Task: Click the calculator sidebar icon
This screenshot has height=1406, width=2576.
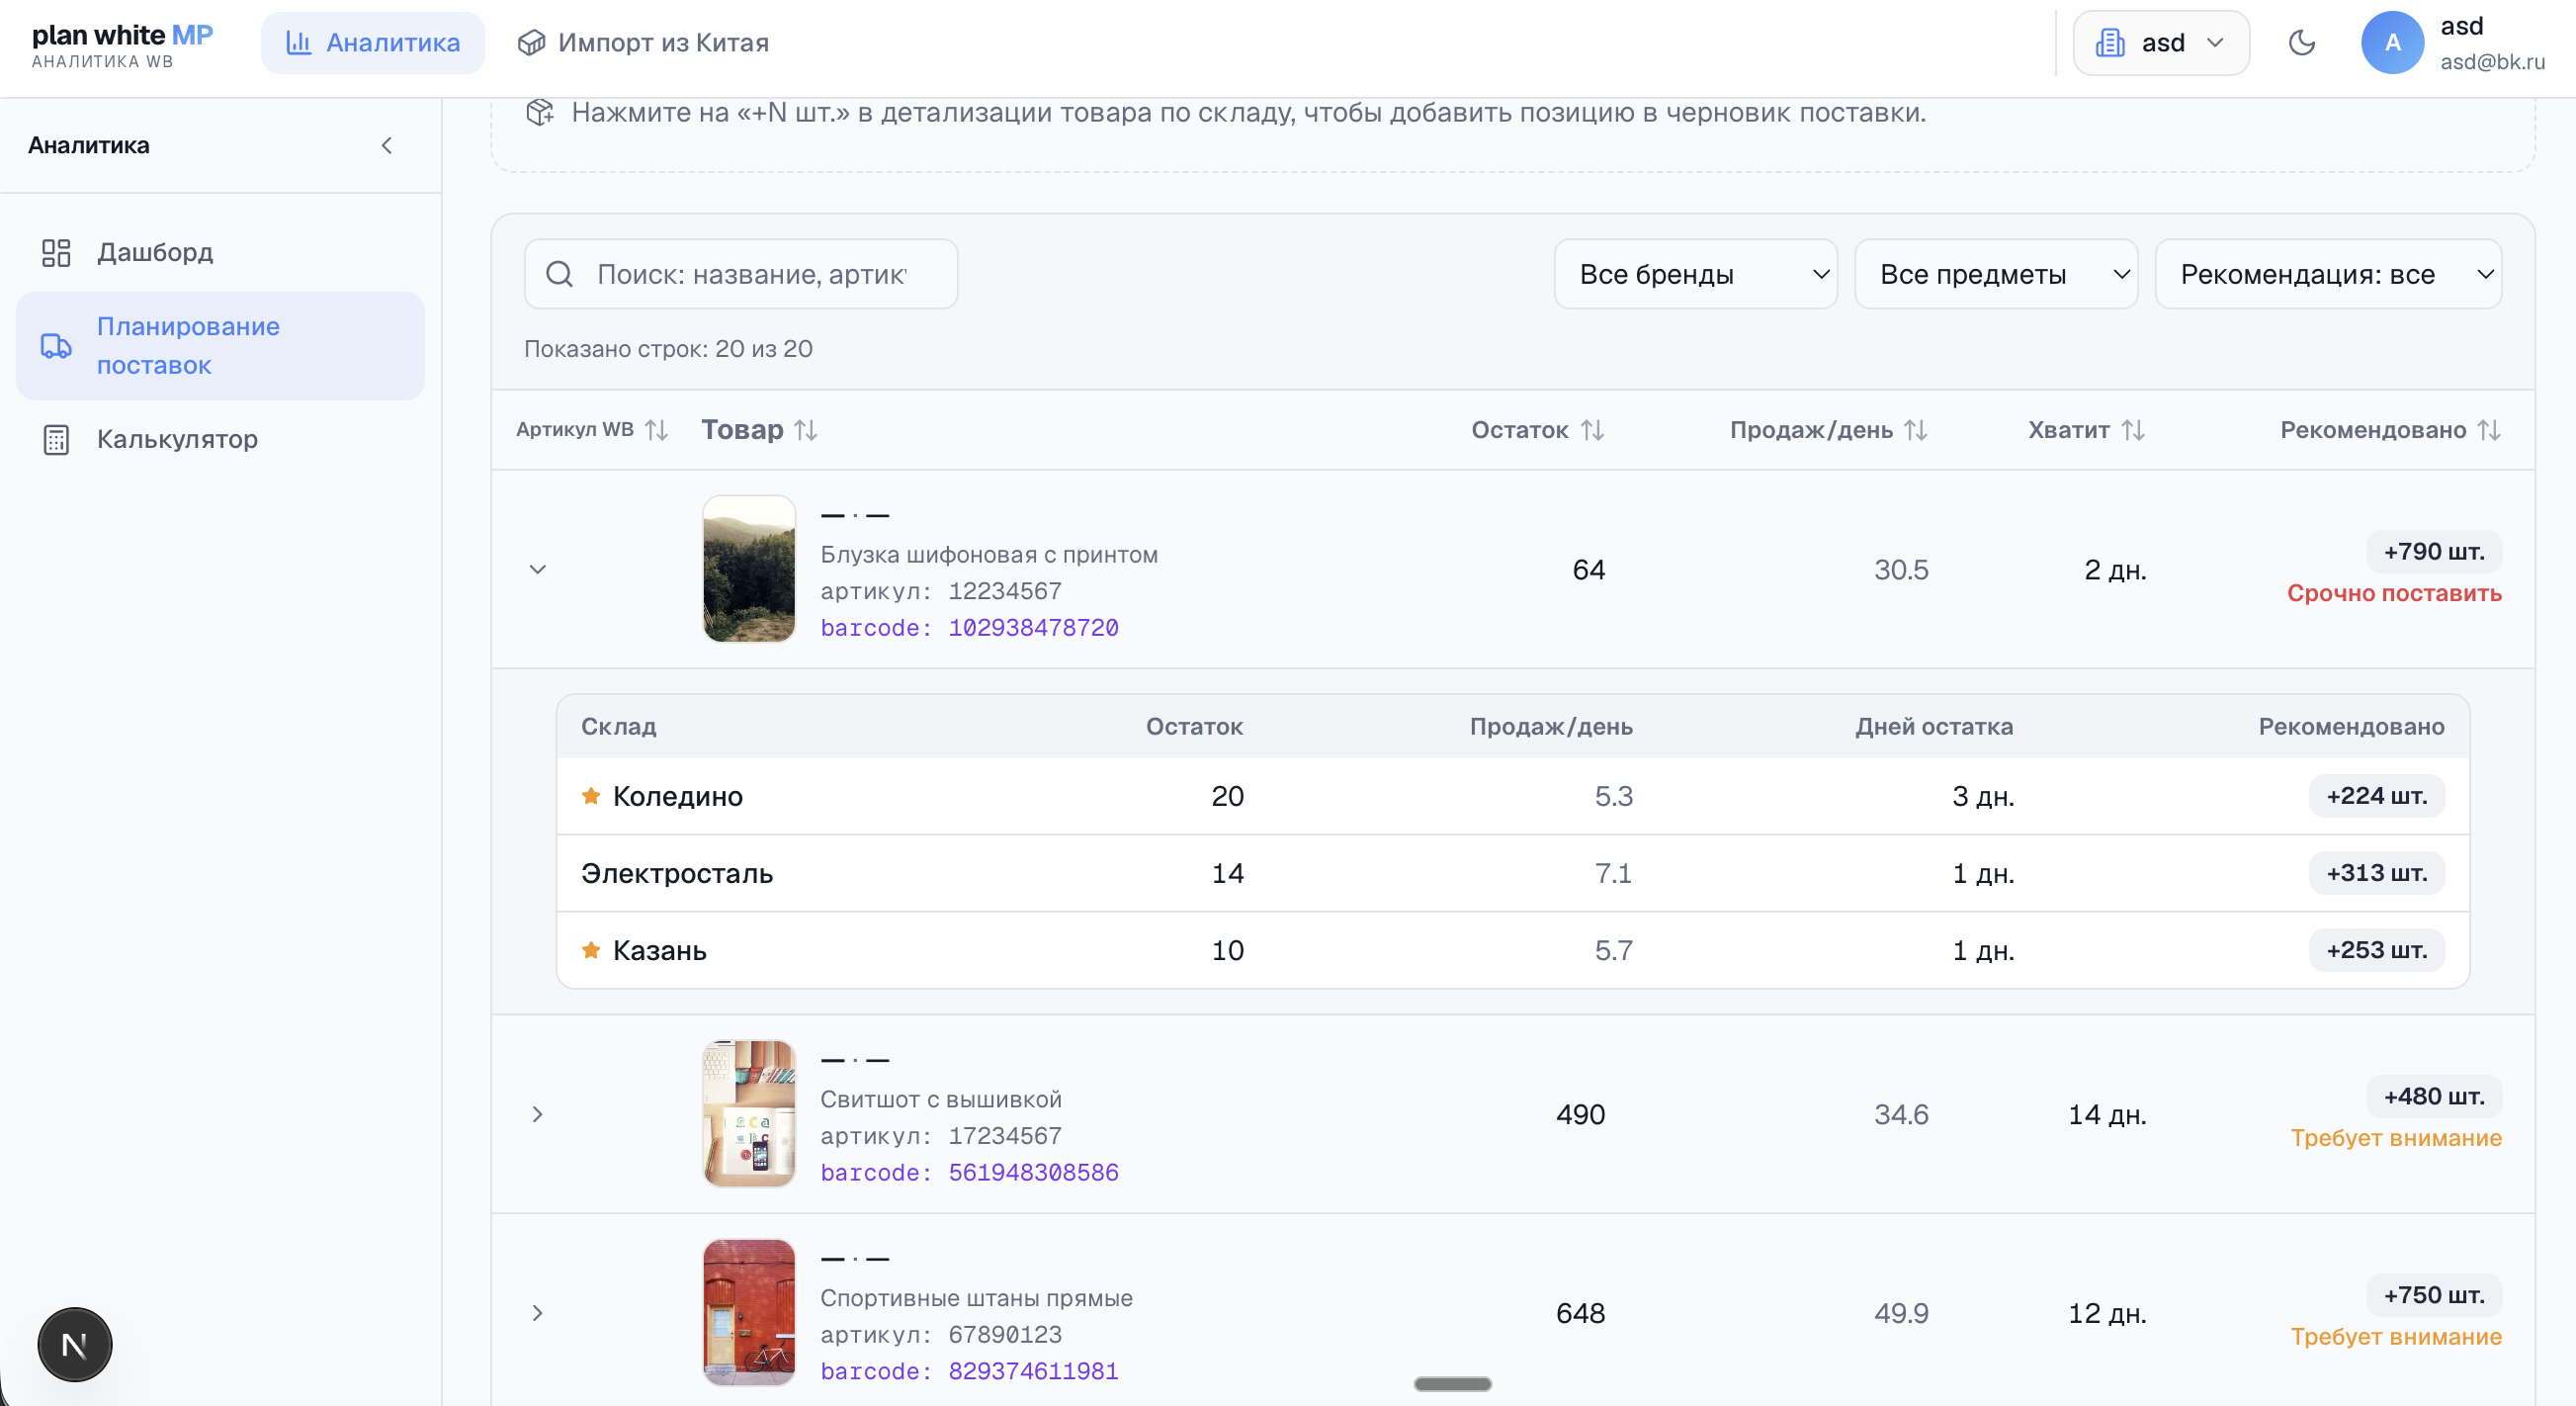Action: (x=56, y=440)
